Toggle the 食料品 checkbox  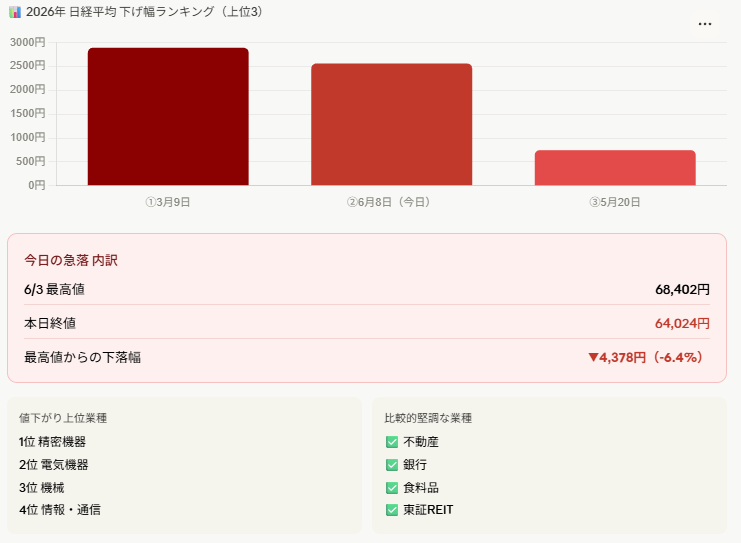click(x=392, y=487)
